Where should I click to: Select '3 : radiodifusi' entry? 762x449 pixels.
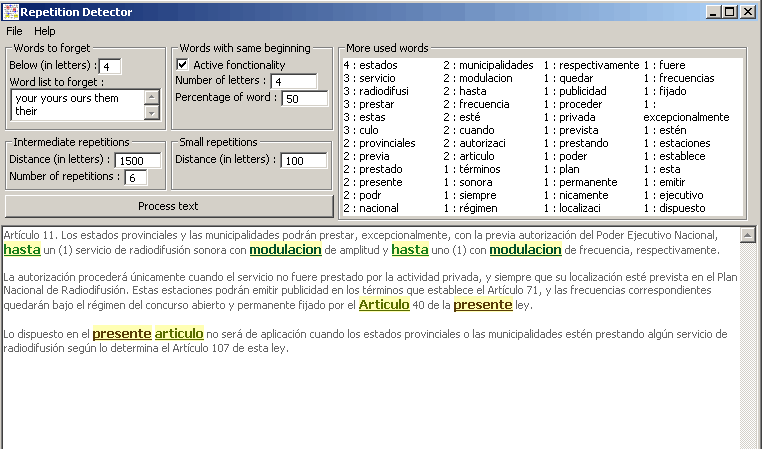click(376, 91)
